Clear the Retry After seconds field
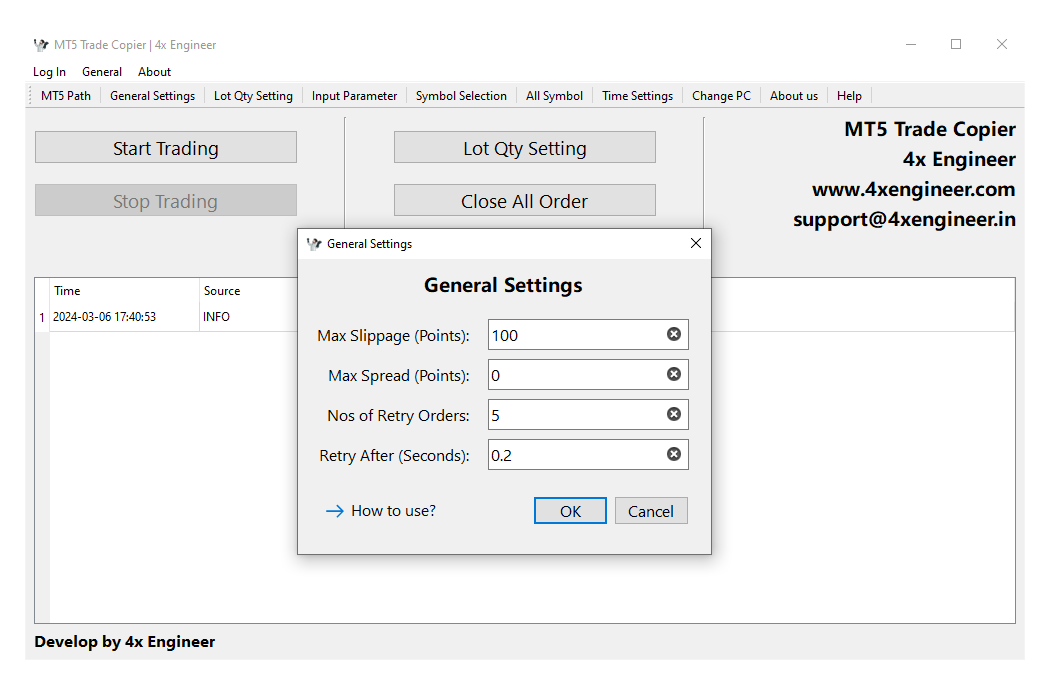The image size is (1063, 692). [673, 454]
